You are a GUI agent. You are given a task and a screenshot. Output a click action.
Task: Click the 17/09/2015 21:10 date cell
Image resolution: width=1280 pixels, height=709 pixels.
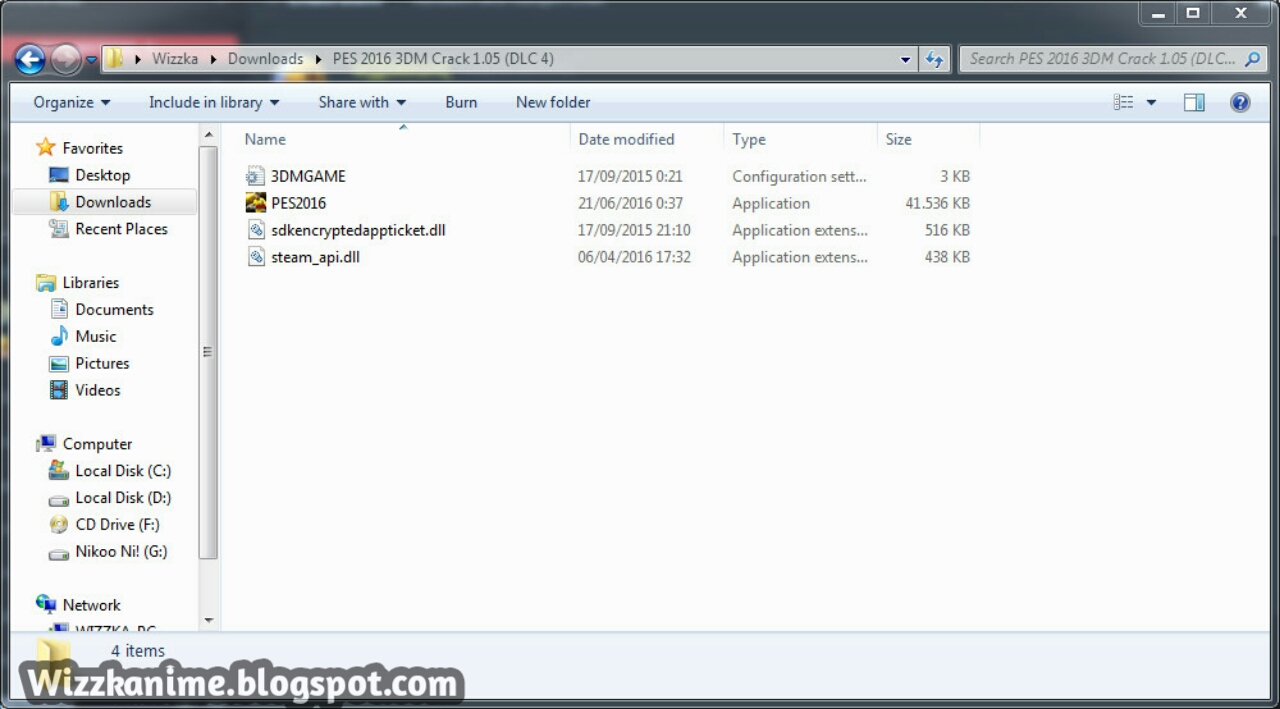(x=634, y=230)
